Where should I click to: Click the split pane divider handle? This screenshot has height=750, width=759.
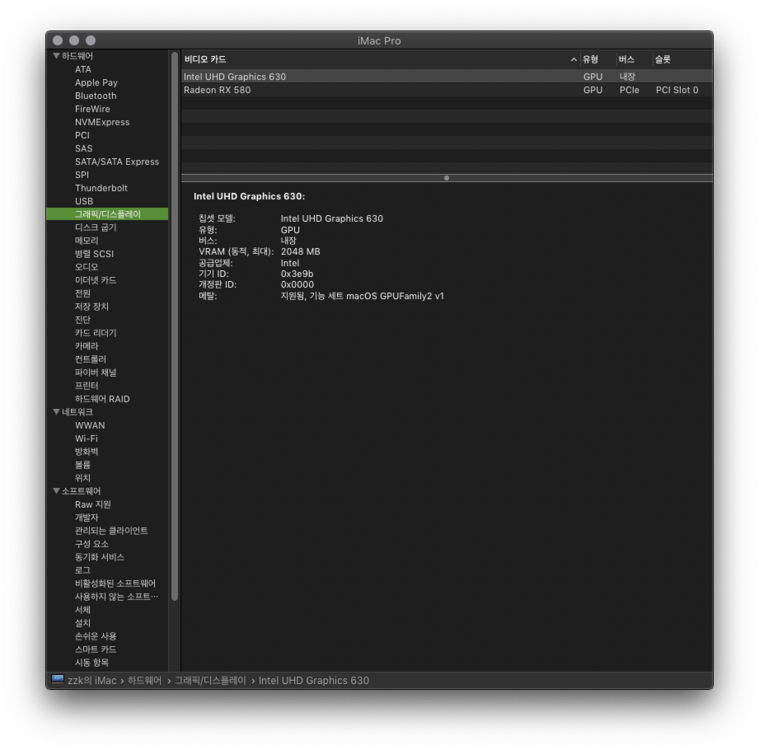click(446, 178)
